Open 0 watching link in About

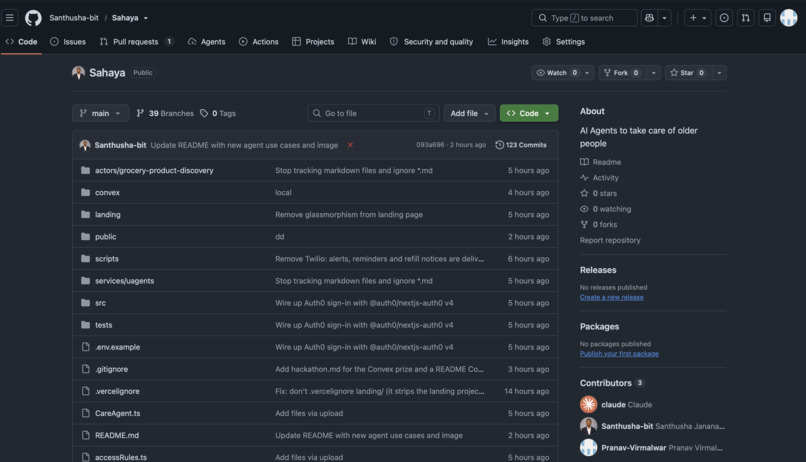point(606,209)
